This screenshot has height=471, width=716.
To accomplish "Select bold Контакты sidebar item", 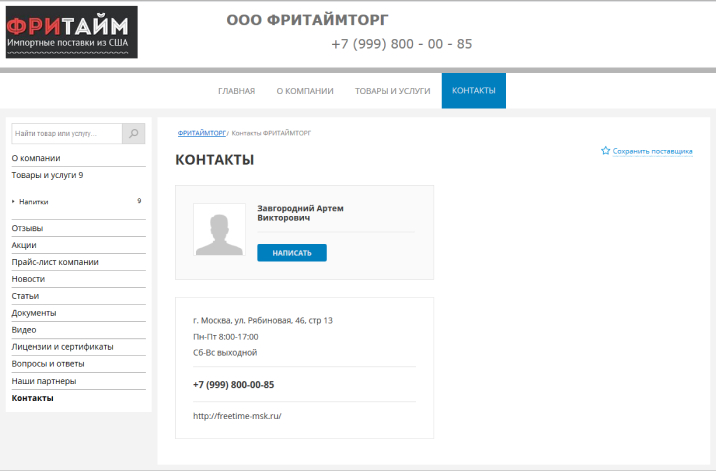I will click(32, 398).
